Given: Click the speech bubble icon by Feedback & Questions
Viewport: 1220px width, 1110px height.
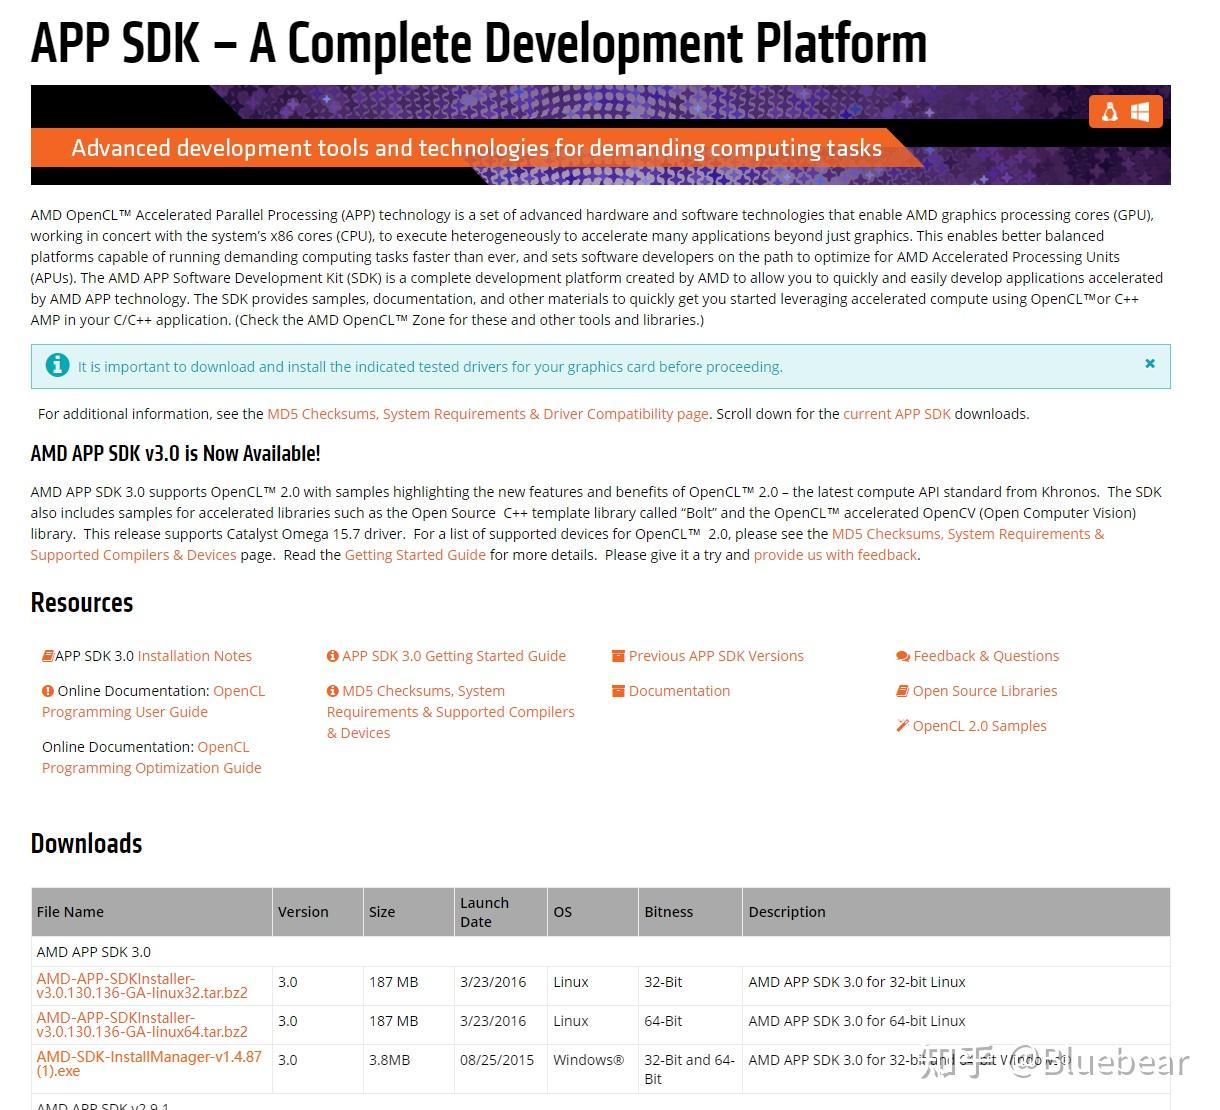Looking at the screenshot, I should (x=902, y=655).
